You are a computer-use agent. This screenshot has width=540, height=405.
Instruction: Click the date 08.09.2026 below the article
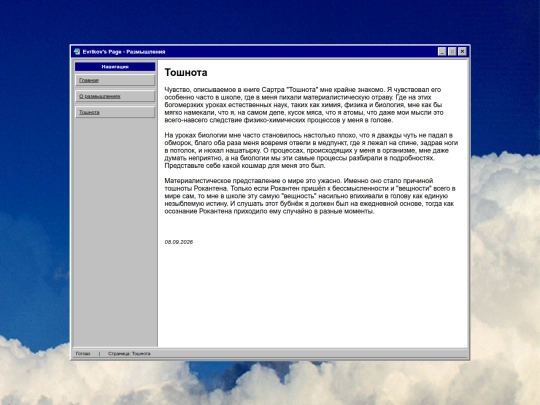tap(179, 242)
